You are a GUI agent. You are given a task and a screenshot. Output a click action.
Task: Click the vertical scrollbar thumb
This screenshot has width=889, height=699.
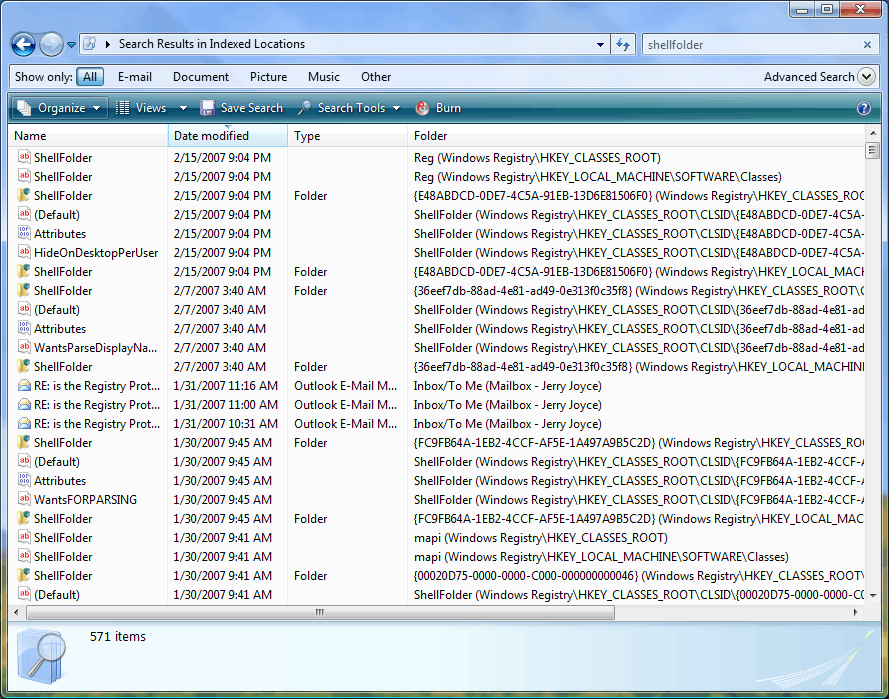coord(872,150)
